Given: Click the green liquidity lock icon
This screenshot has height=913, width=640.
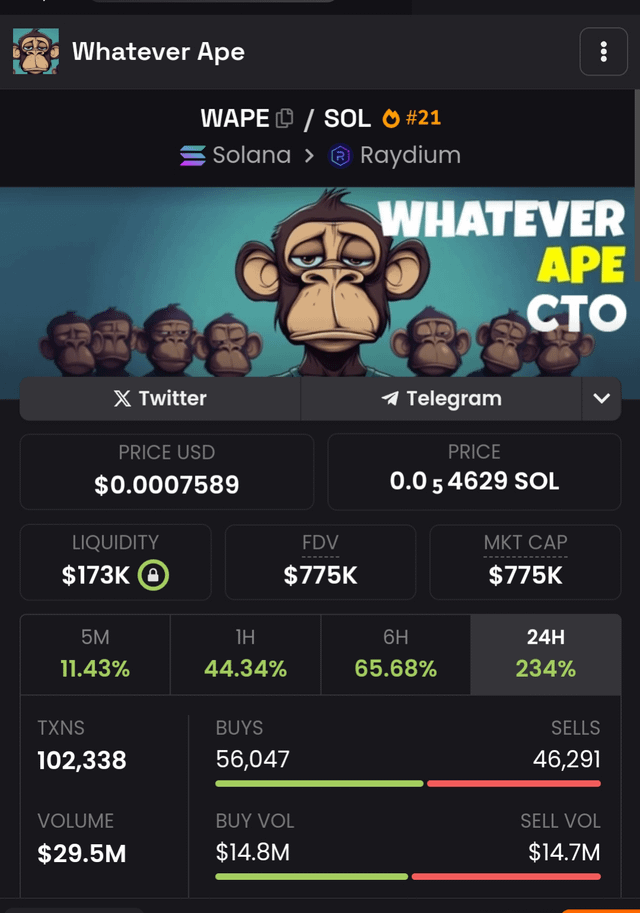Looking at the screenshot, I should coord(153,575).
